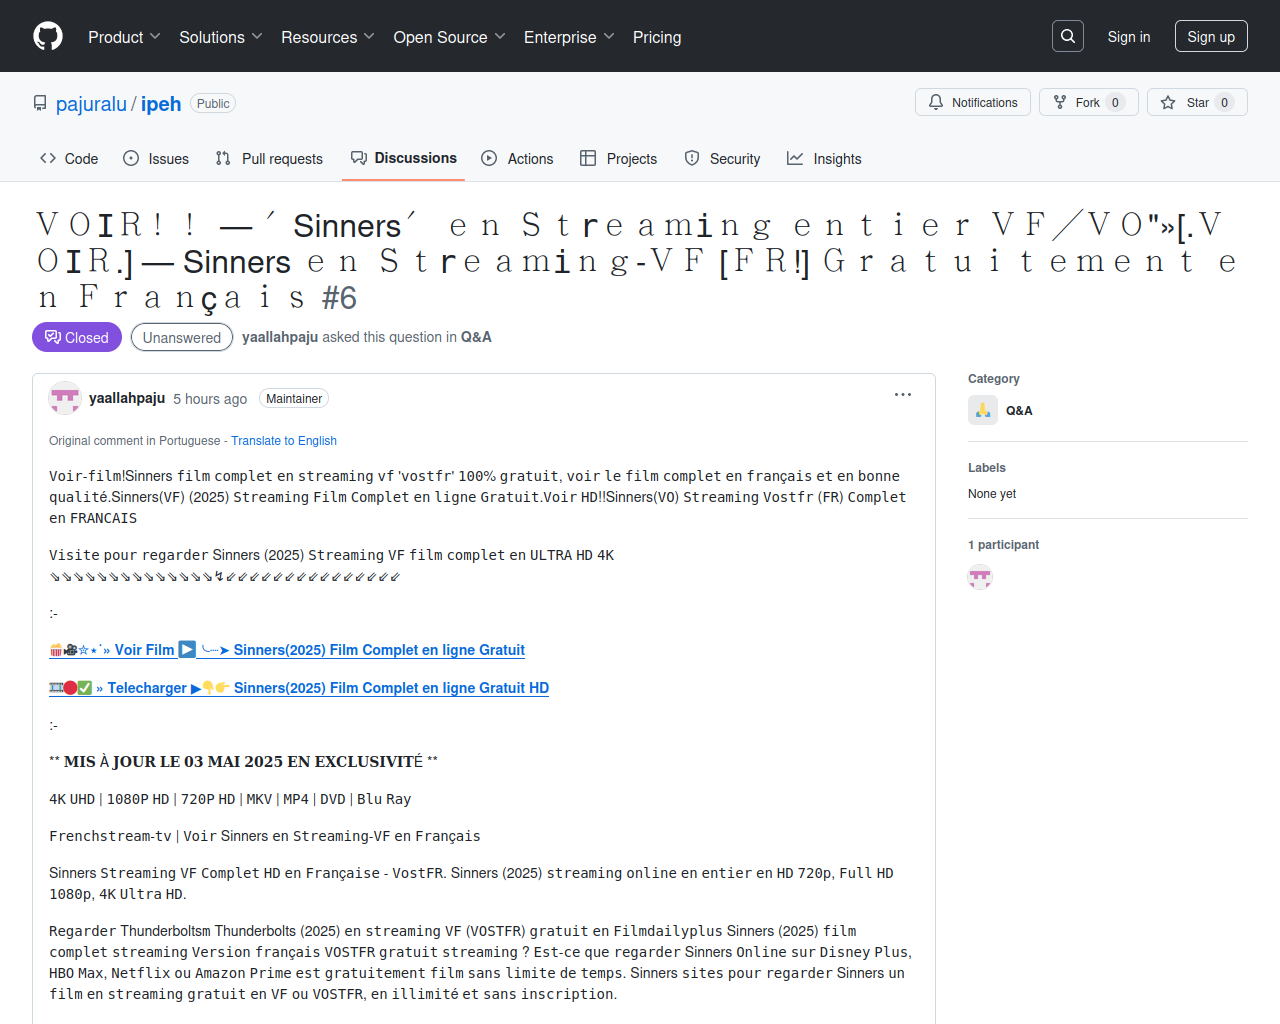Image resolution: width=1280 pixels, height=1024 pixels.
Task: Click the star count 0
Action: 1225,103
